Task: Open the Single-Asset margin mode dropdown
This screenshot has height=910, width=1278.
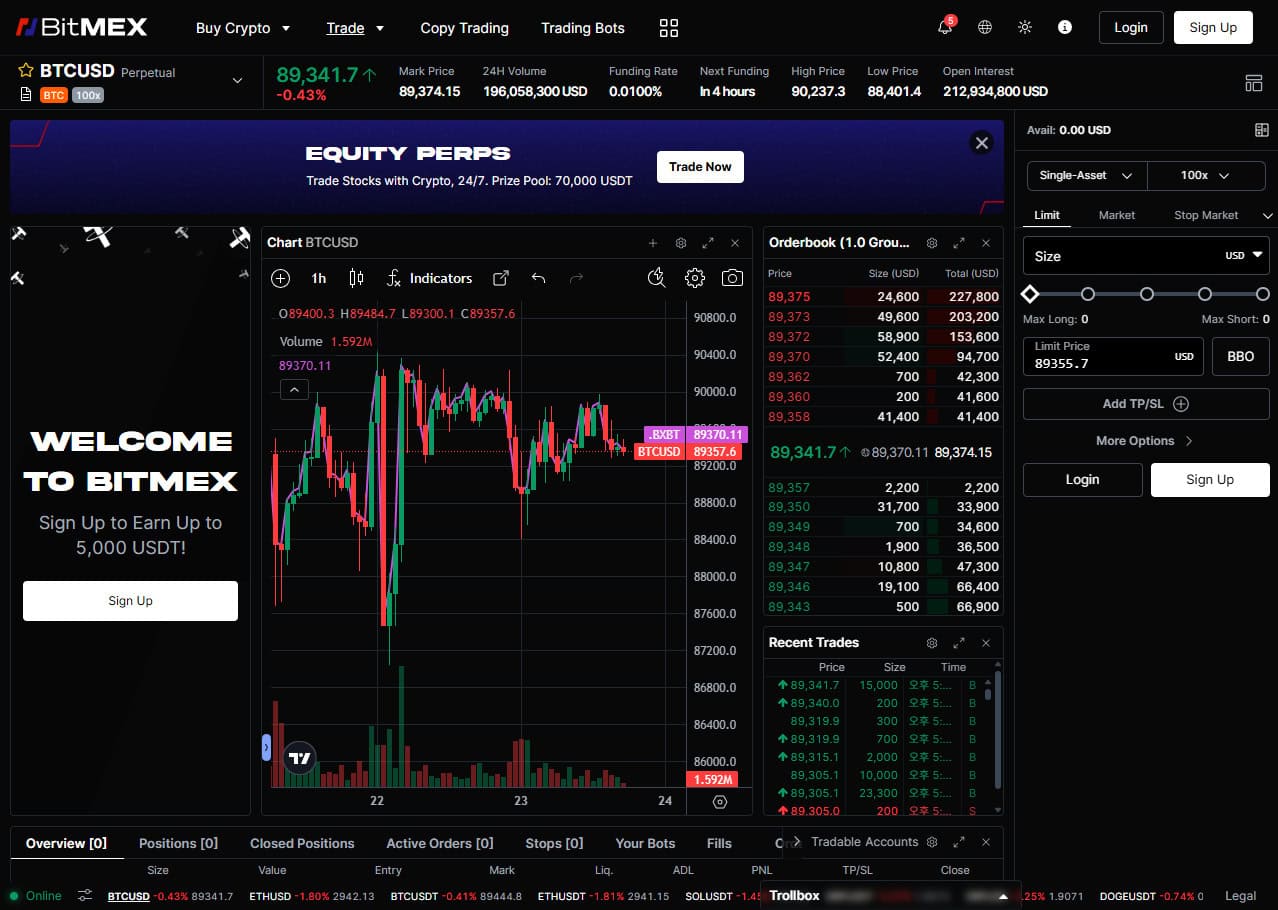Action: point(1084,175)
